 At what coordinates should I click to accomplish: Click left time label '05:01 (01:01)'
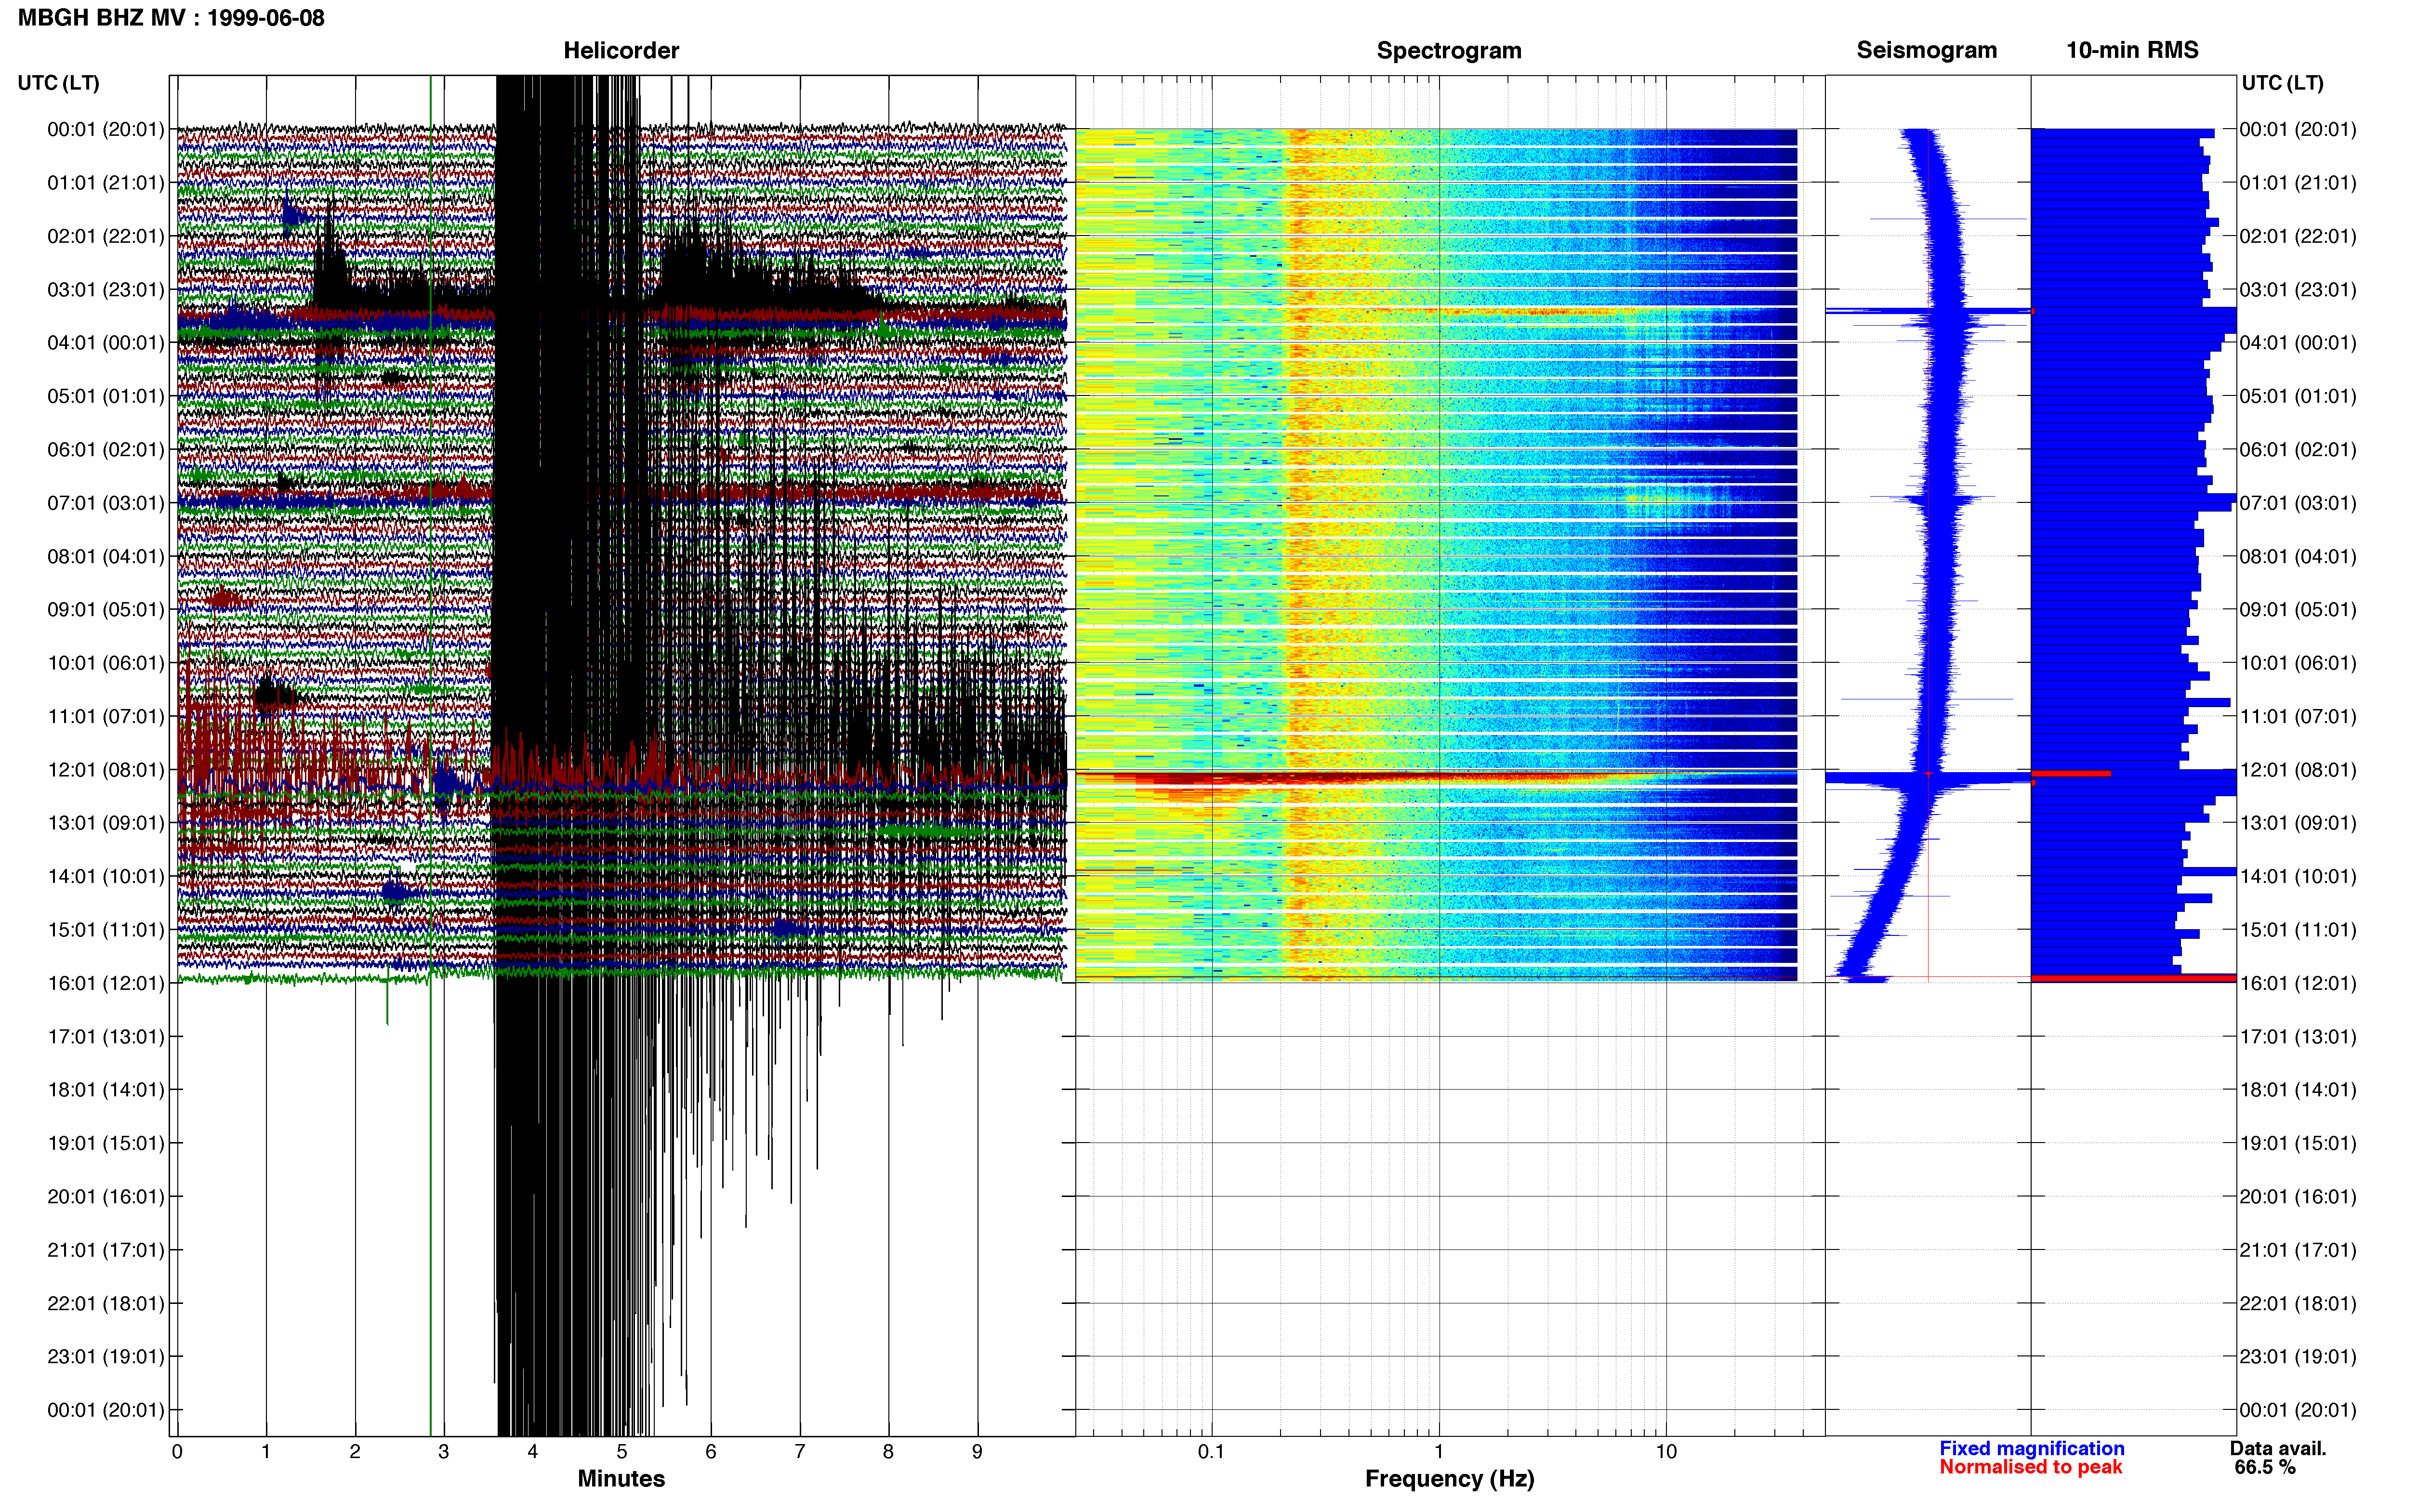tap(105, 396)
